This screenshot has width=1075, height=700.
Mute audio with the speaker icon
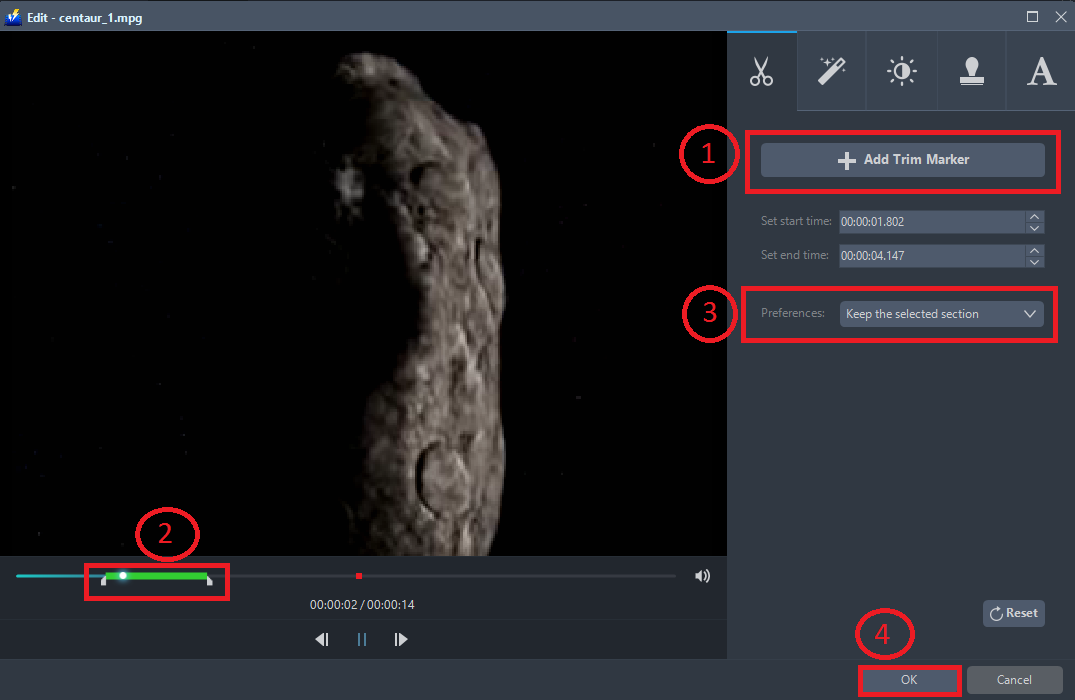click(x=703, y=576)
